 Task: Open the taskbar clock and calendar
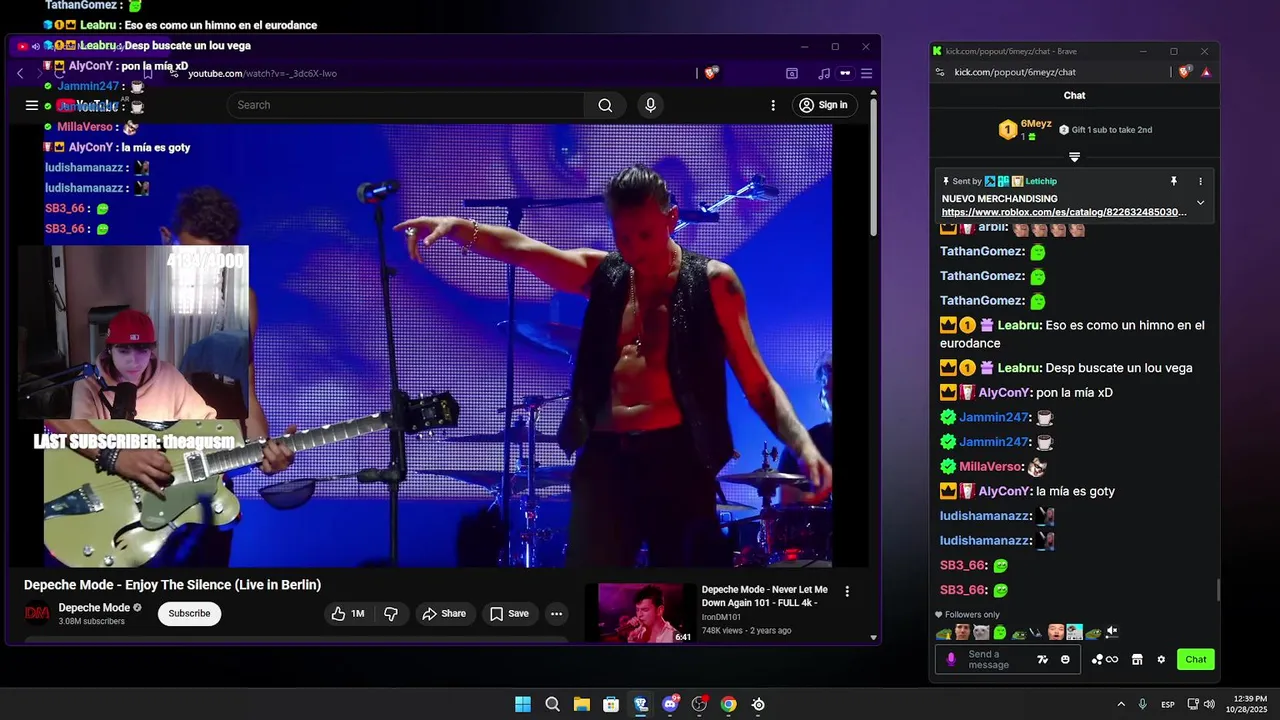click(1247, 704)
